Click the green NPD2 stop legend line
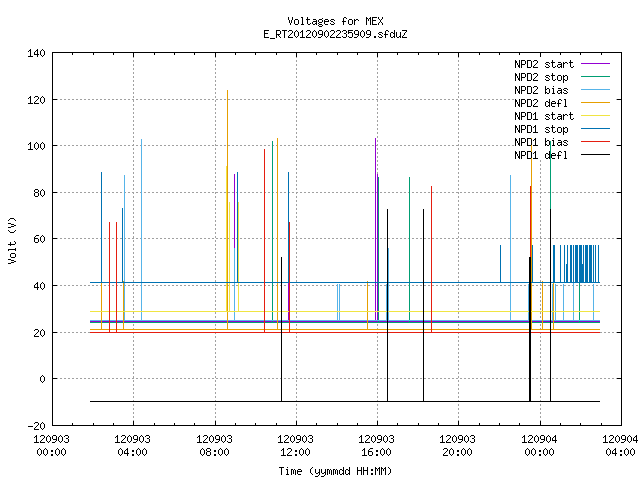The width and height of the screenshot is (640, 480). 596,76
